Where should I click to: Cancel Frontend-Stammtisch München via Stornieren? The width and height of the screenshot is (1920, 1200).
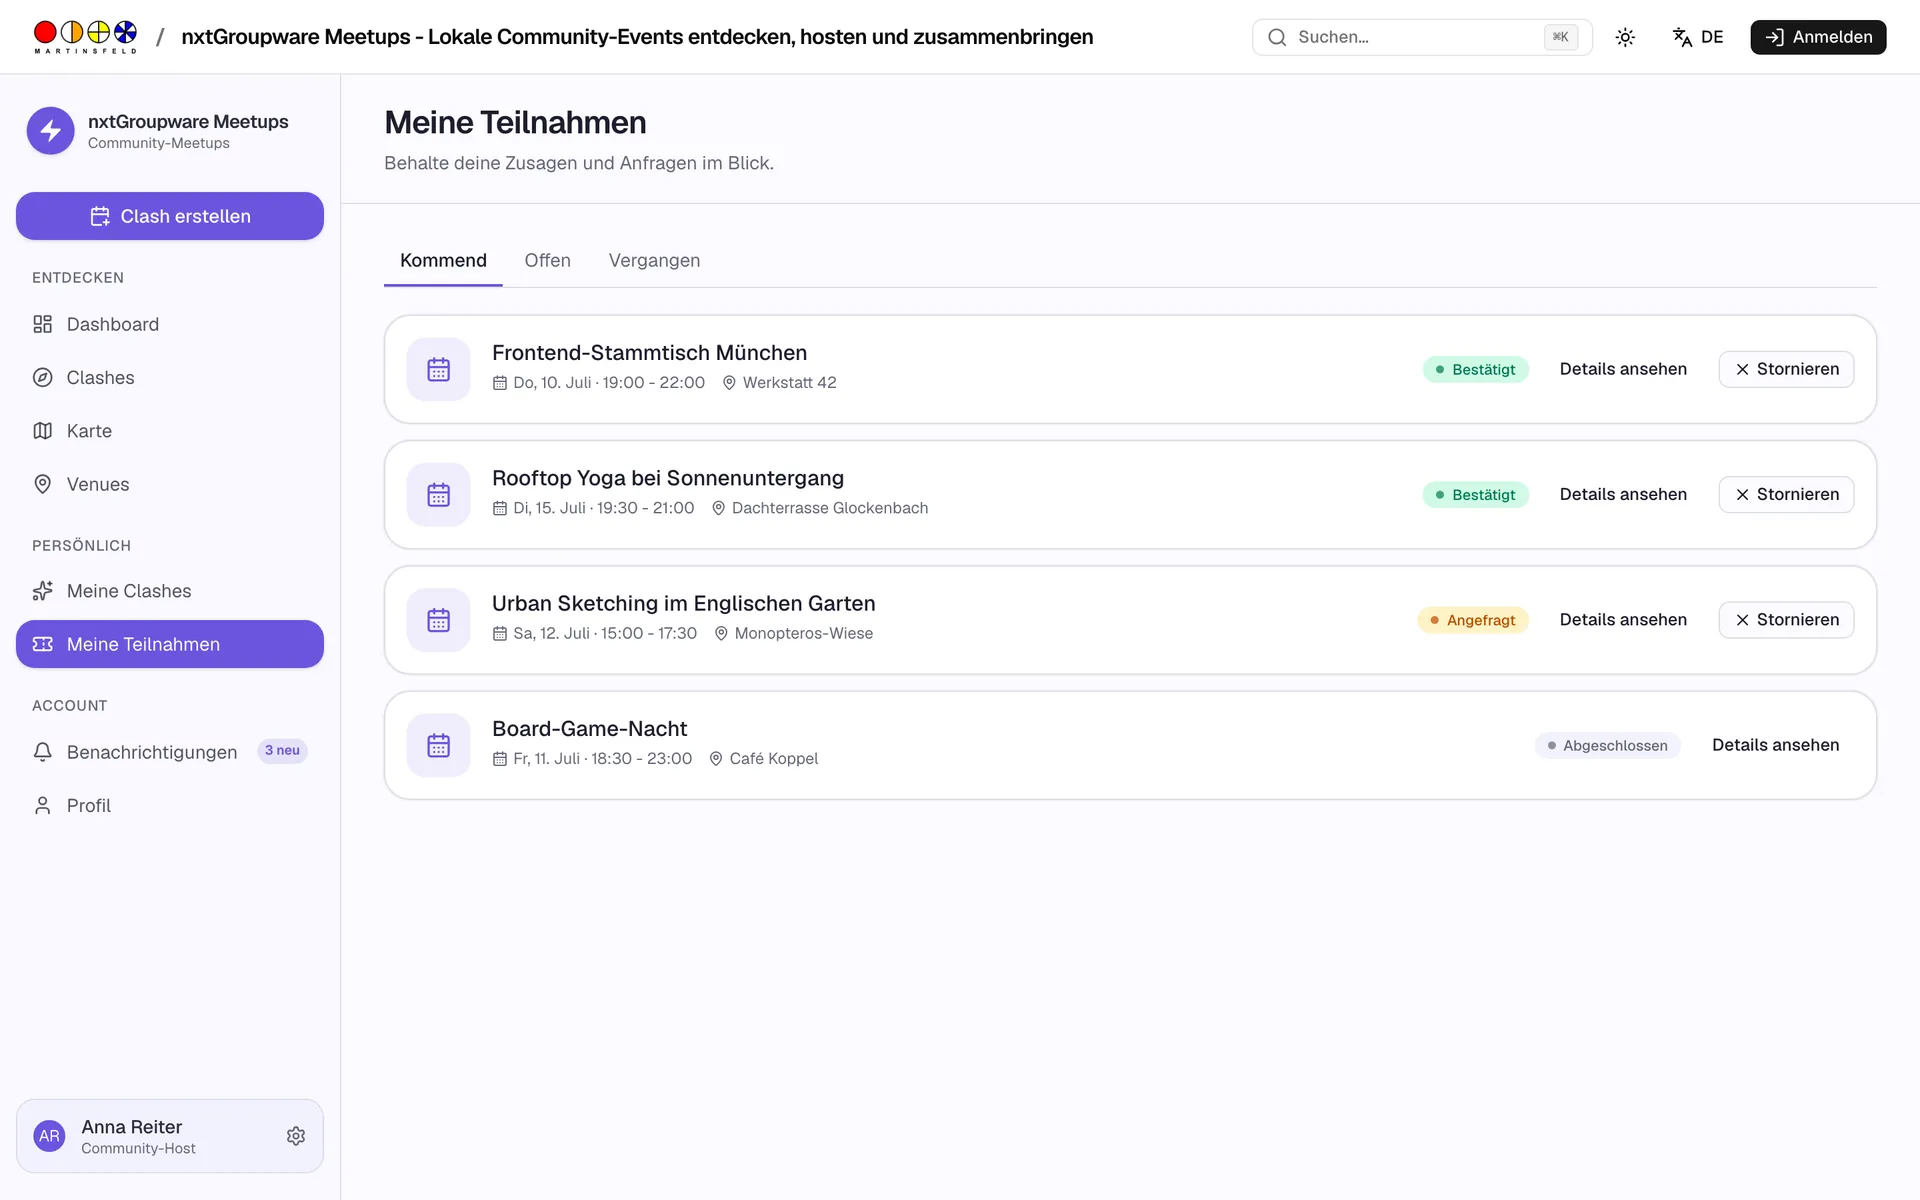coord(1786,369)
